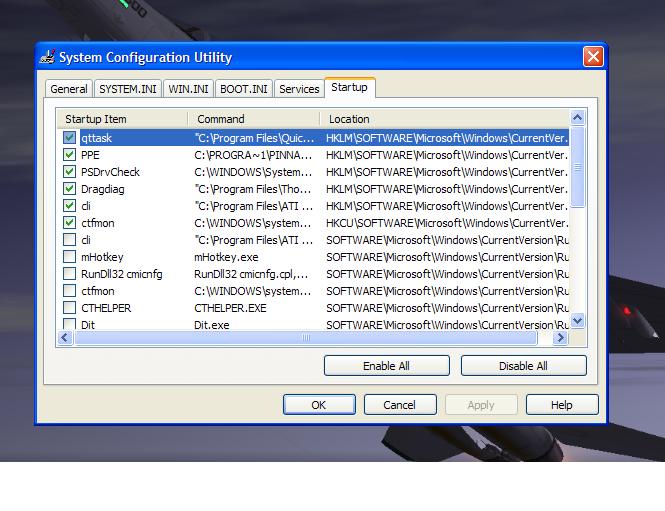Click the vertical scrollbar down arrow
Screen dimensions: 665x511
(x=577, y=321)
